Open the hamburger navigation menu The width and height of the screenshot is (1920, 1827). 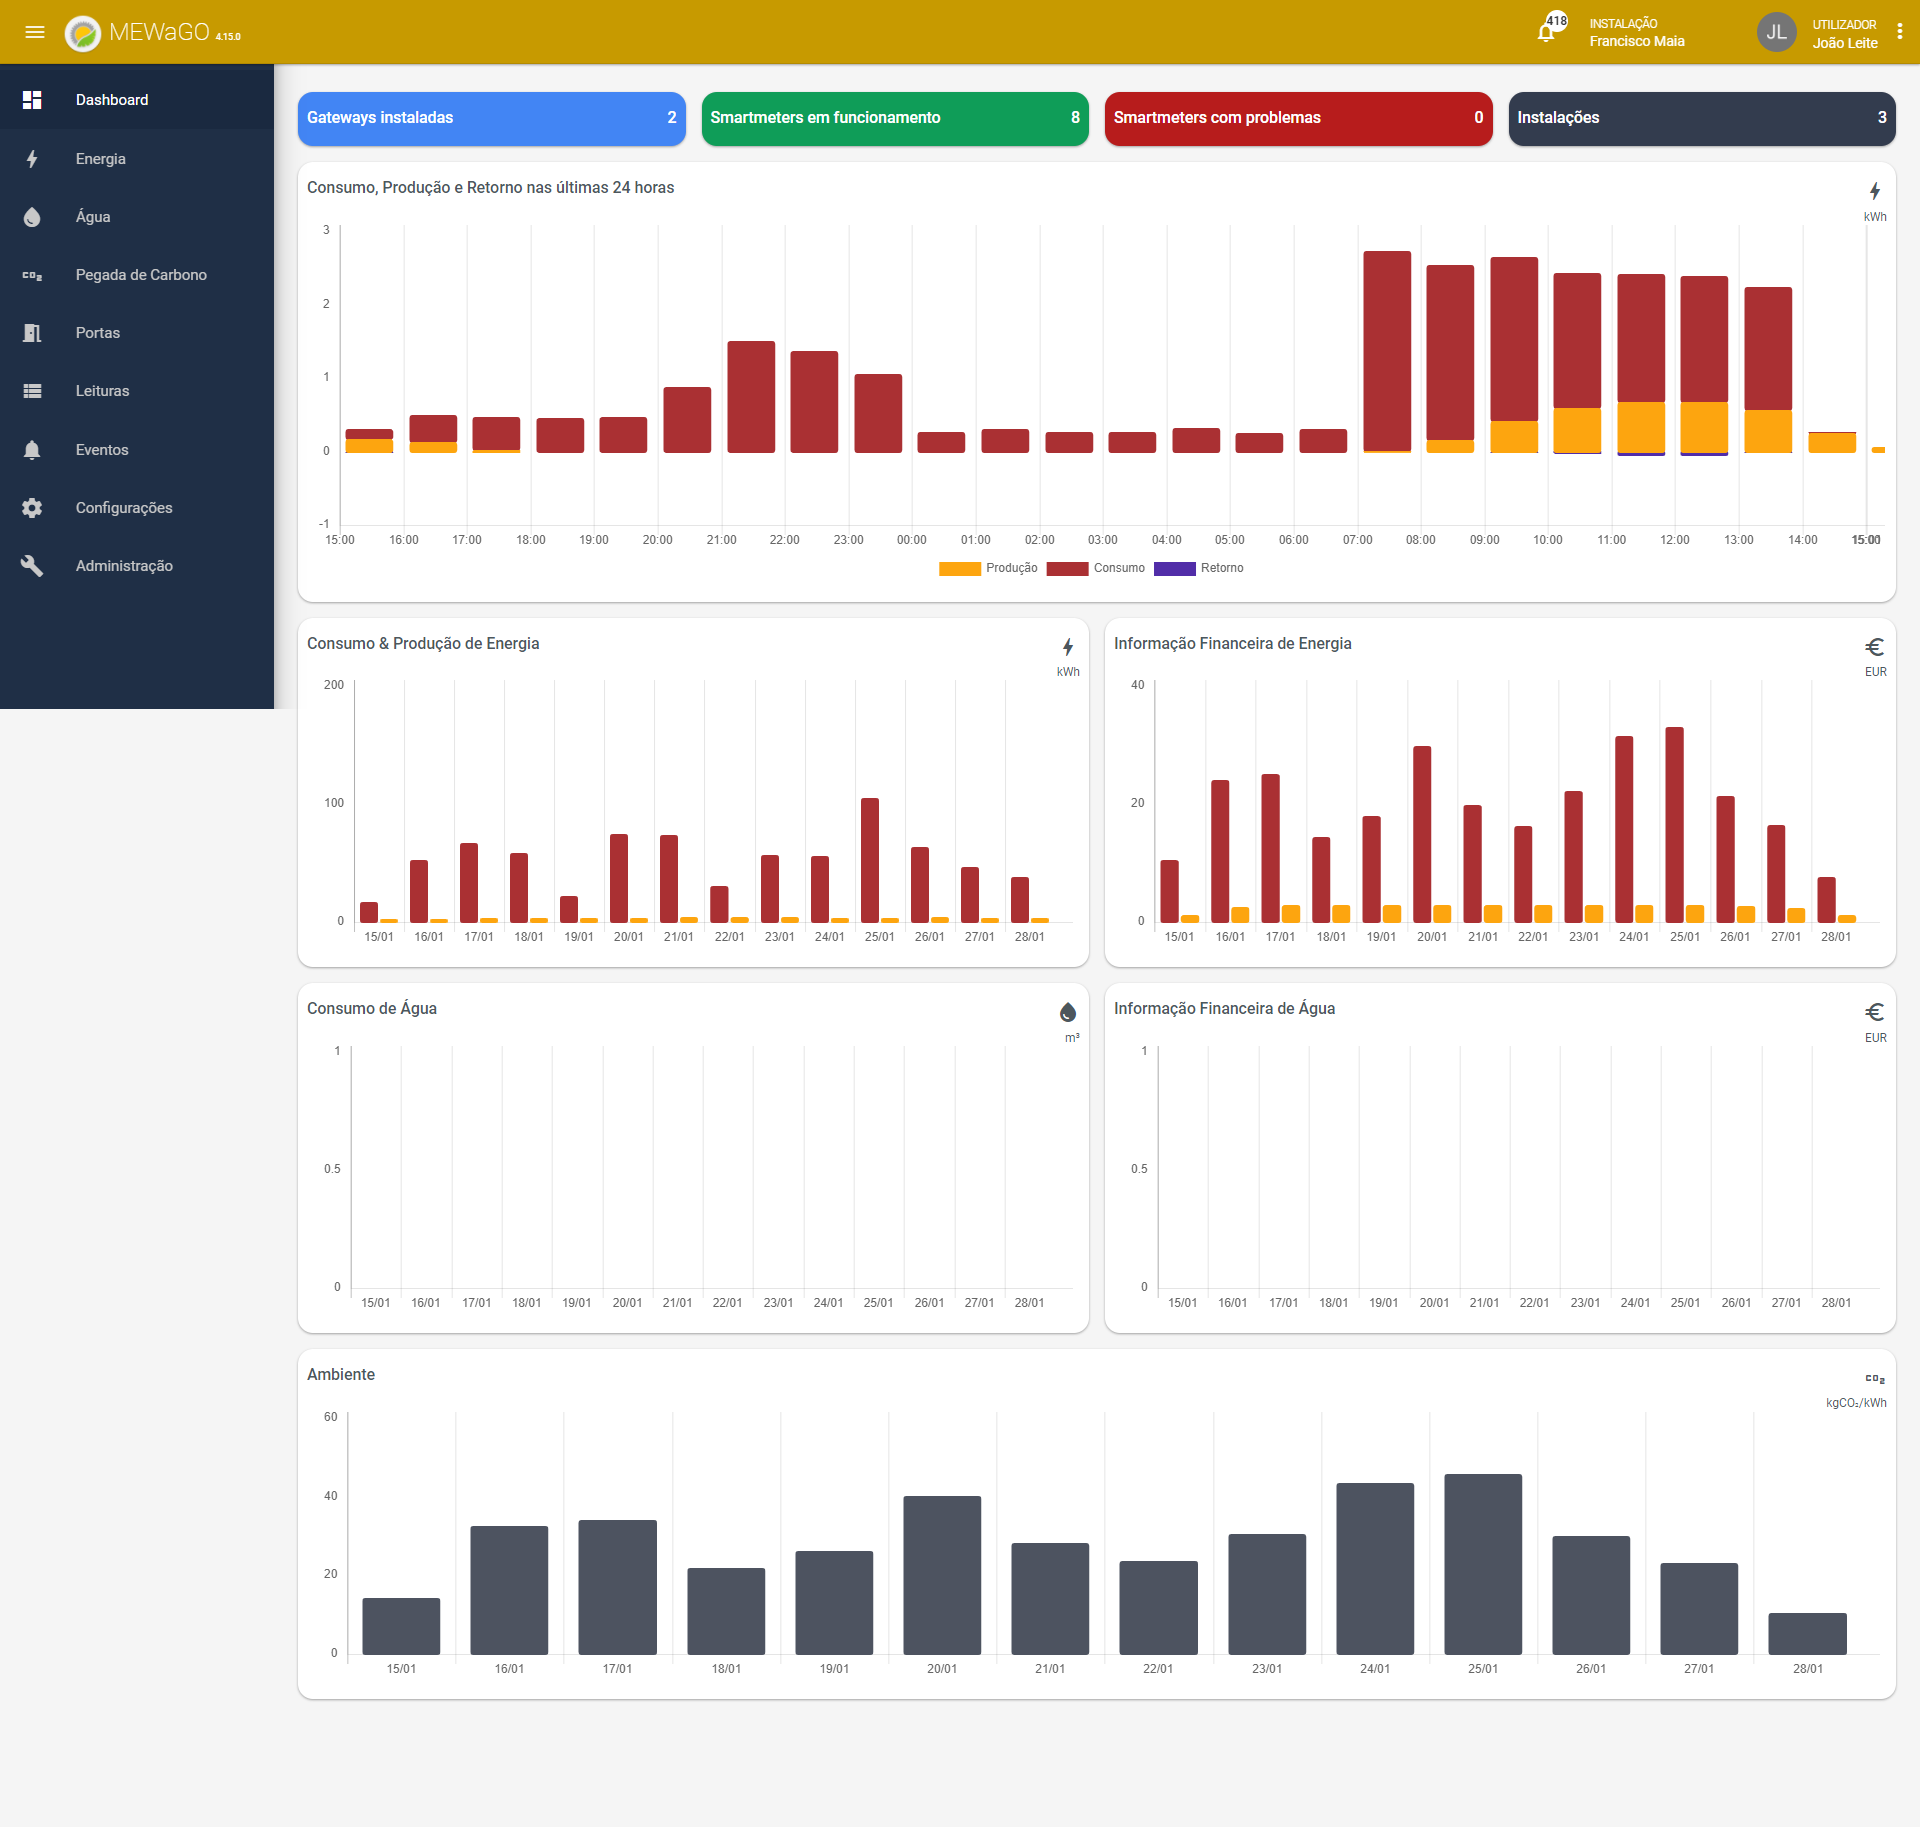[35, 32]
